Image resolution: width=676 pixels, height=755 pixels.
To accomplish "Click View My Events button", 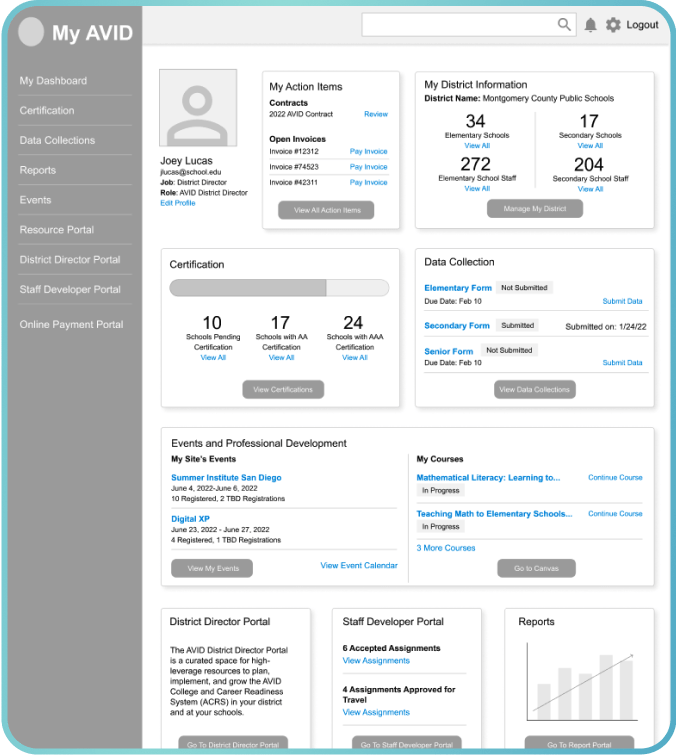I will (x=212, y=568).
